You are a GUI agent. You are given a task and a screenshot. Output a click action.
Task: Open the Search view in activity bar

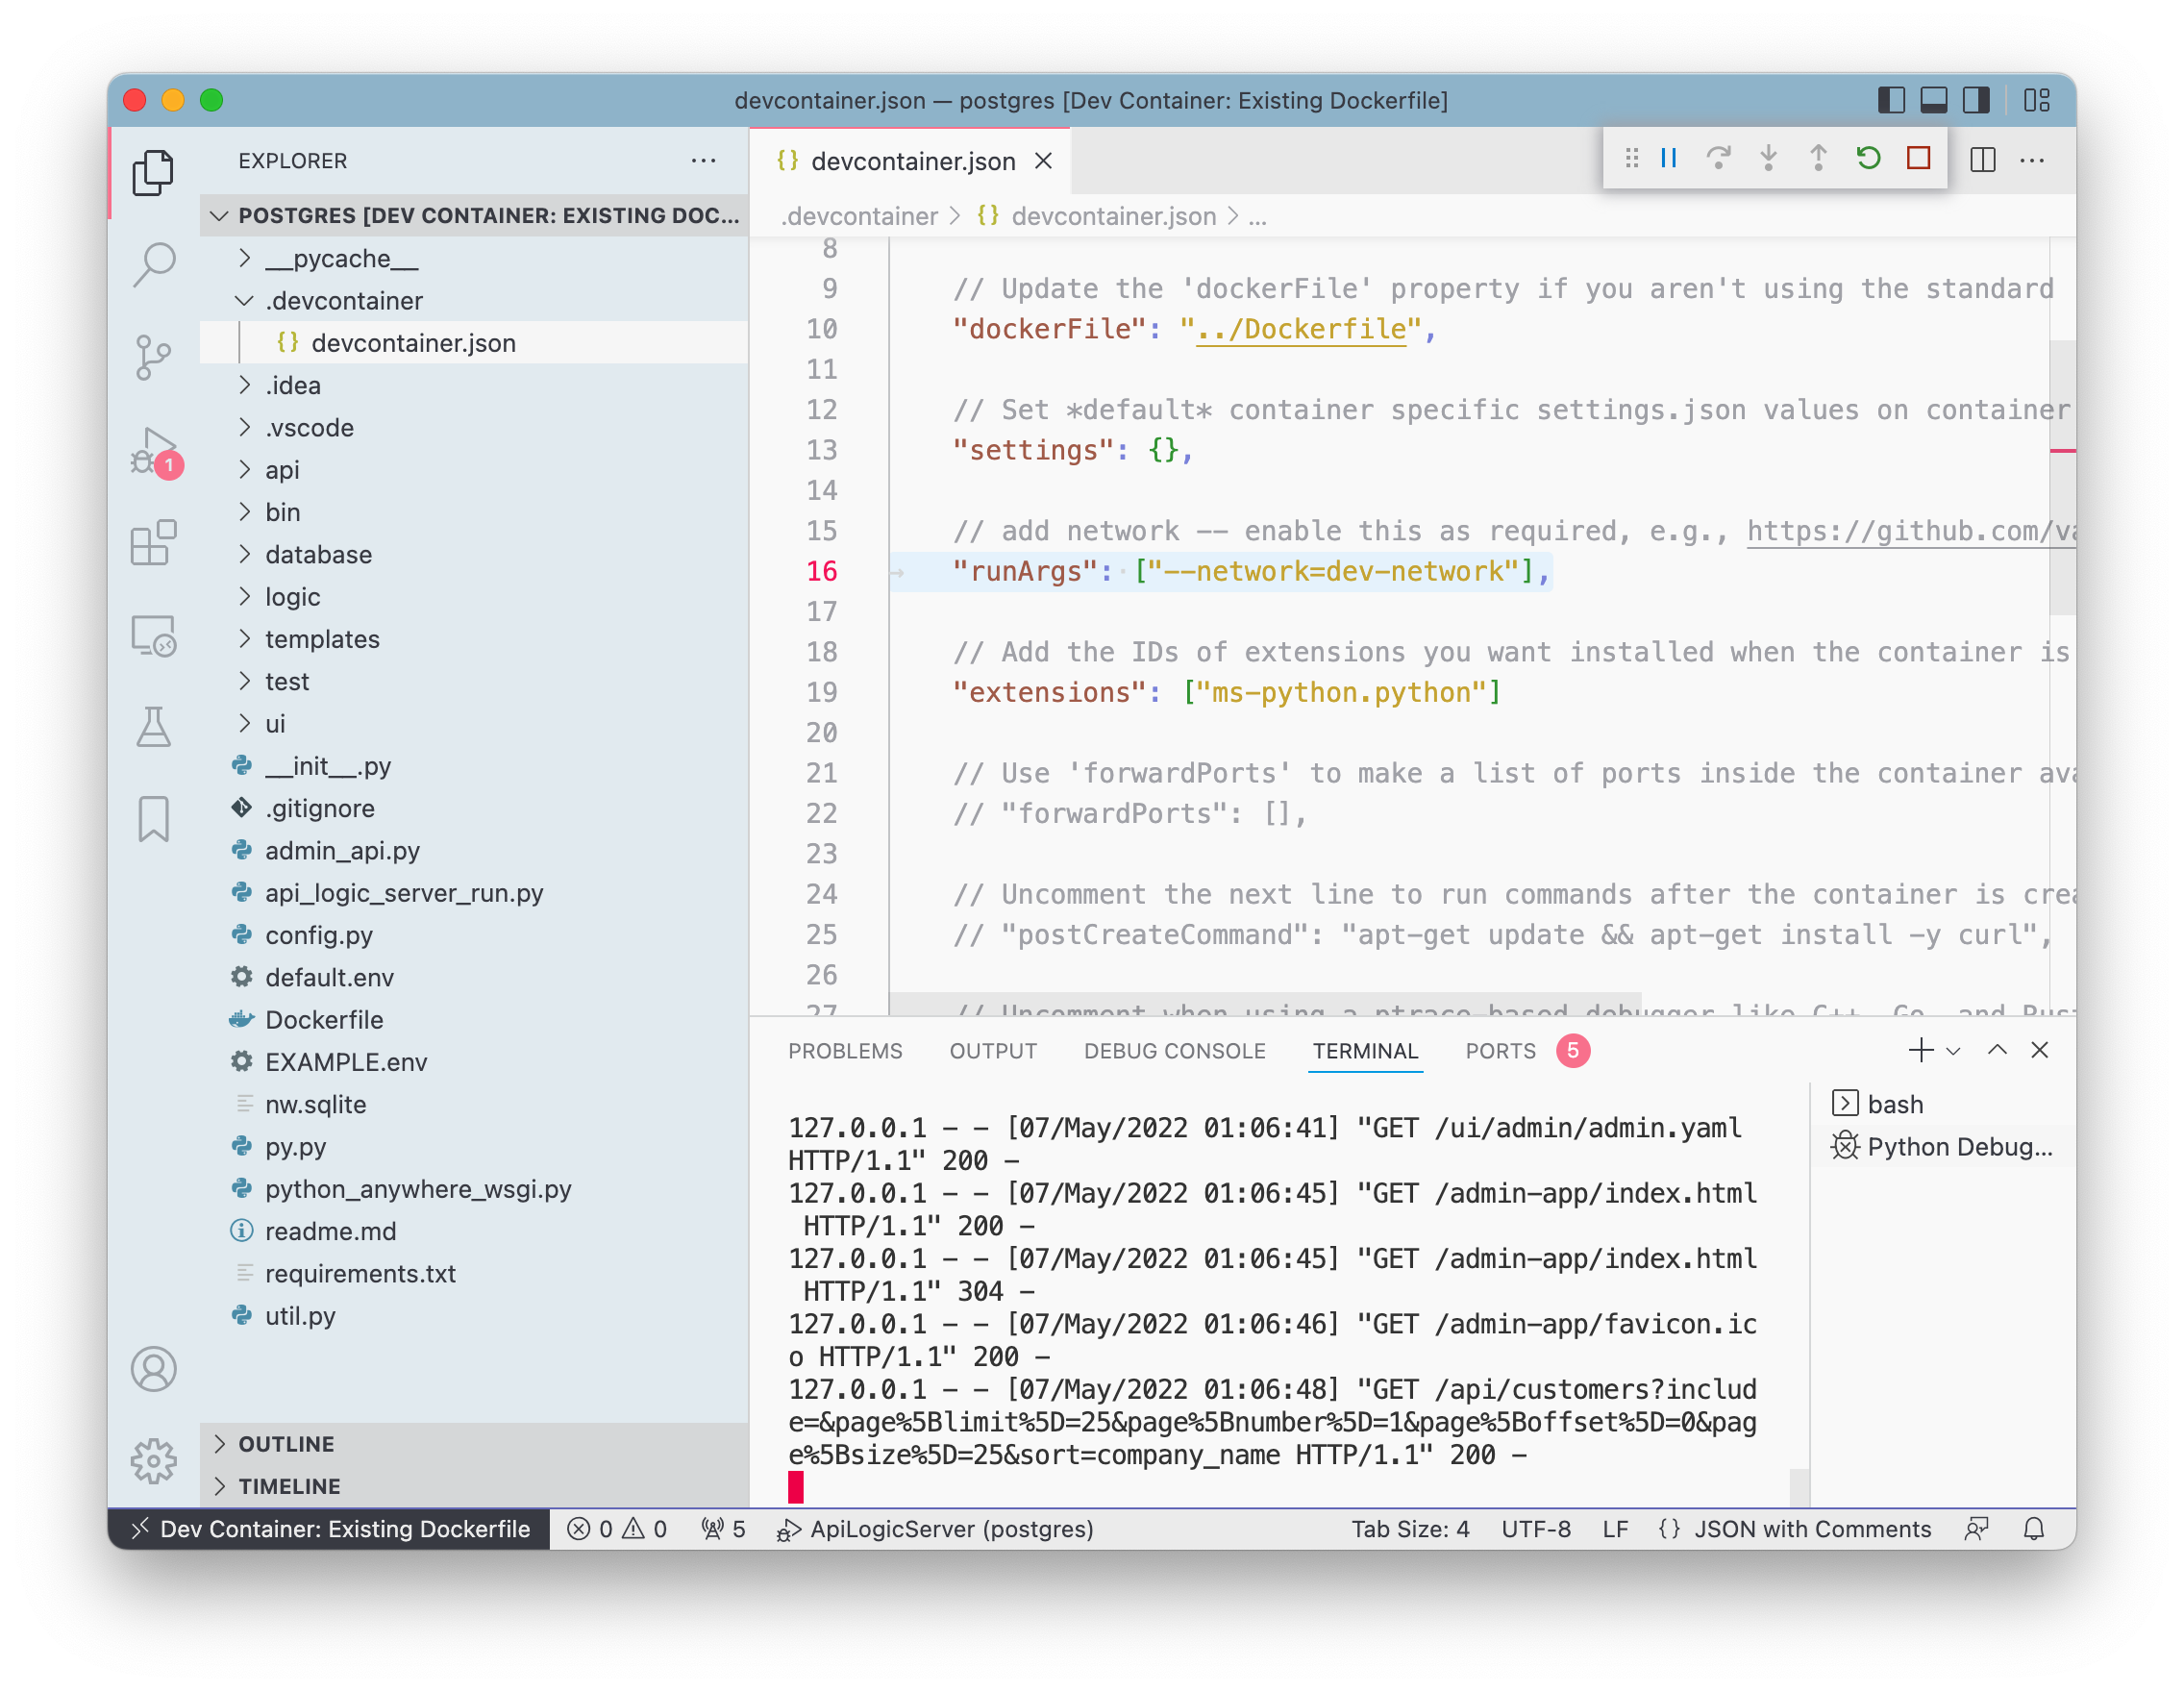pyautogui.click(x=153, y=265)
